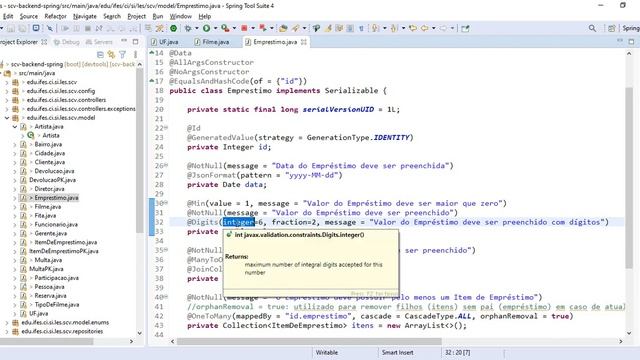
Task: Switch to the Servers view tab
Action: pyautogui.click(x=99, y=42)
